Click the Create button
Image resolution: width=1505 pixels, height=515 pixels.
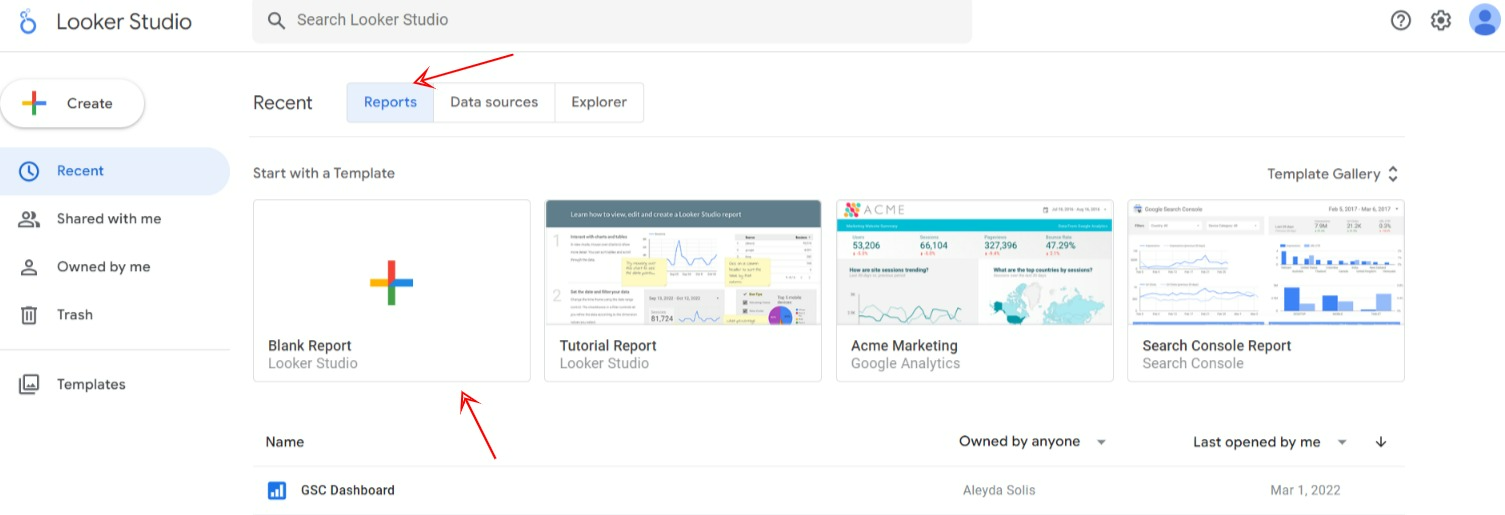pos(72,103)
